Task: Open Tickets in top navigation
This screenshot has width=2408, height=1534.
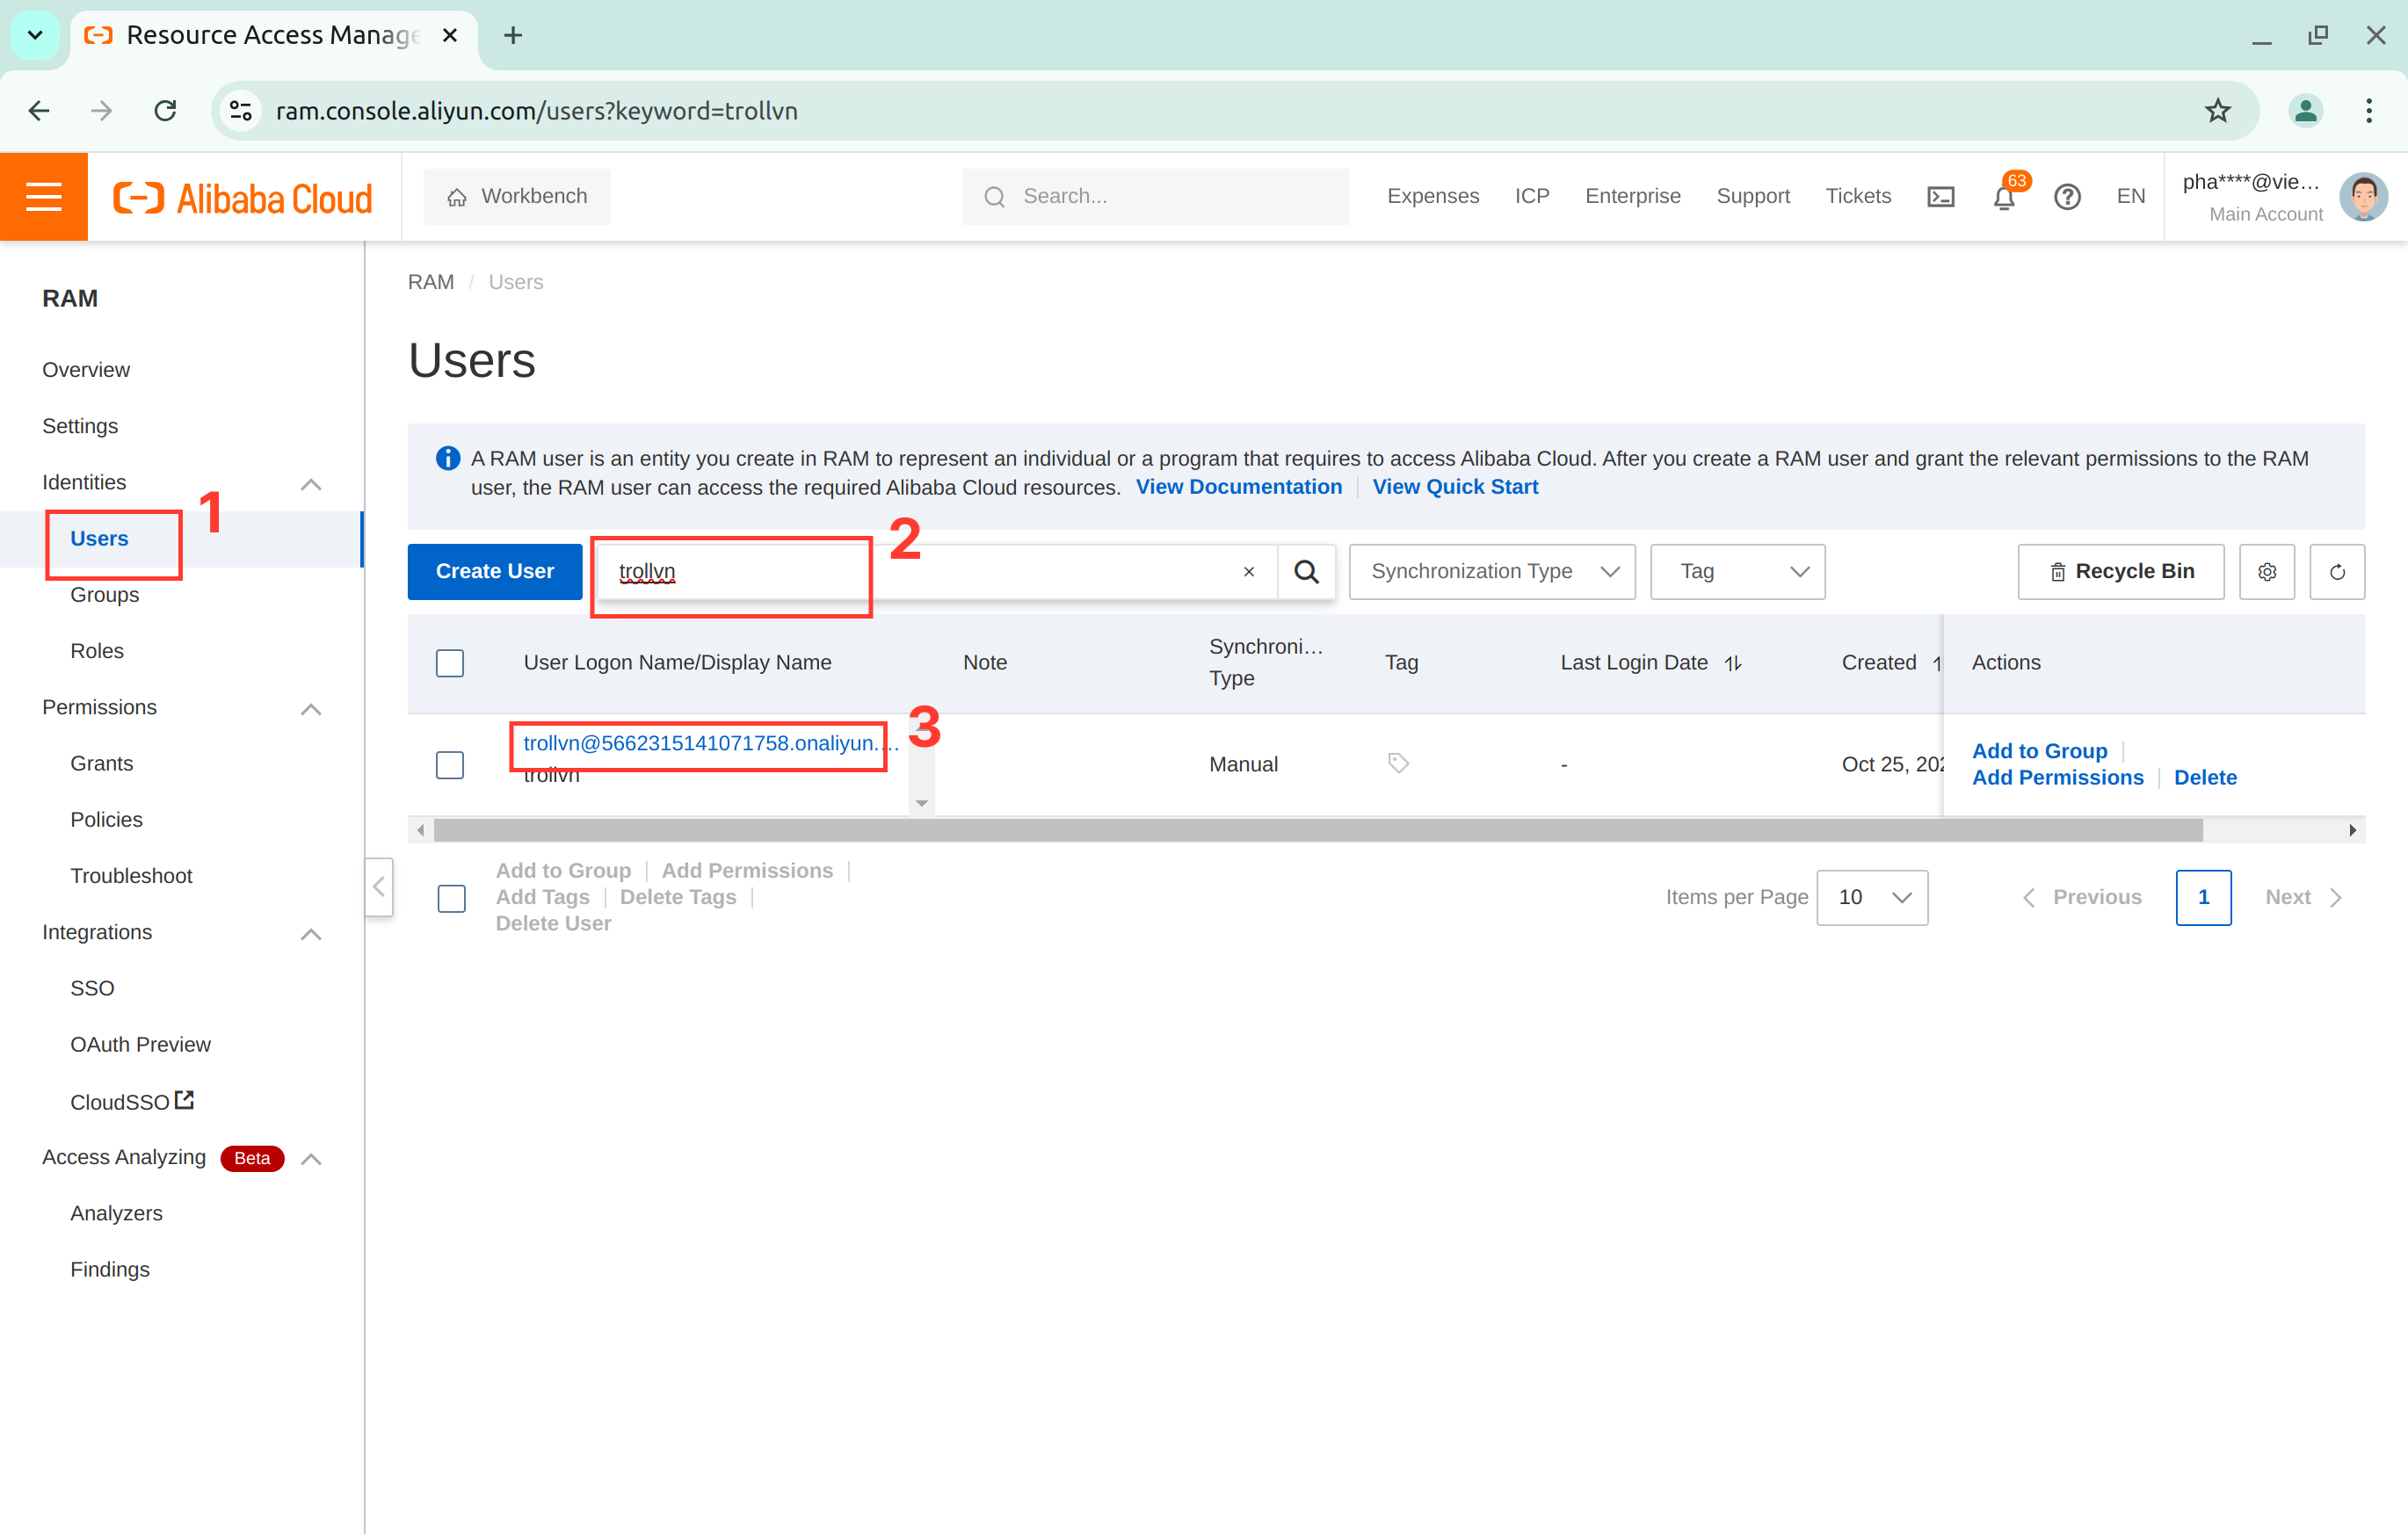Action: click(1858, 197)
